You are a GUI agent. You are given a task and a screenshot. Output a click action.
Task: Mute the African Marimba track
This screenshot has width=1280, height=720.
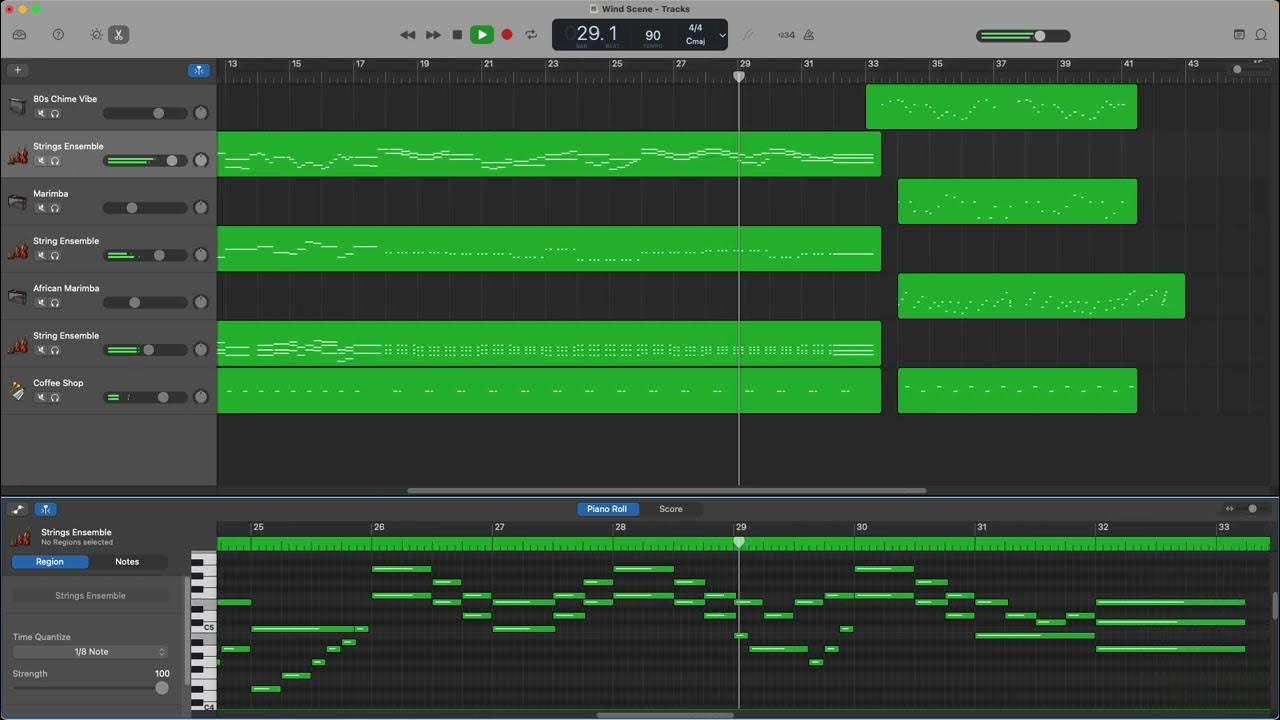[x=42, y=303]
